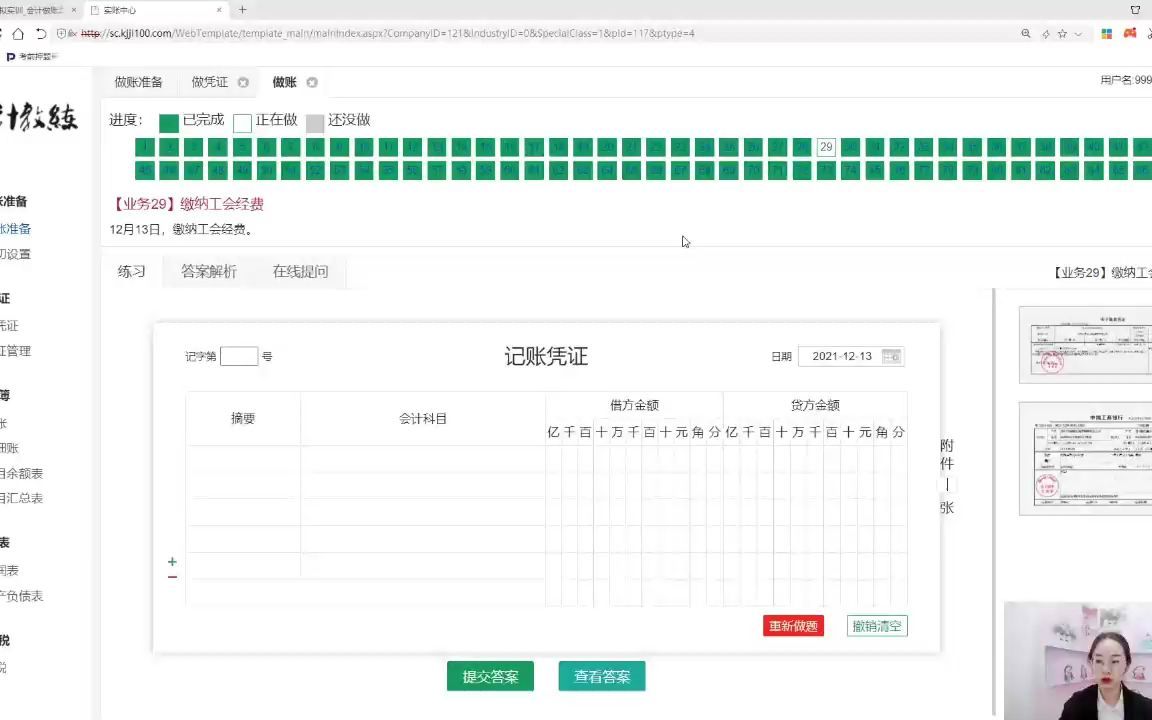The width and height of the screenshot is (1152, 720).
Task: Switch to the 做账准备 tab at the top
Action: [x=138, y=82]
